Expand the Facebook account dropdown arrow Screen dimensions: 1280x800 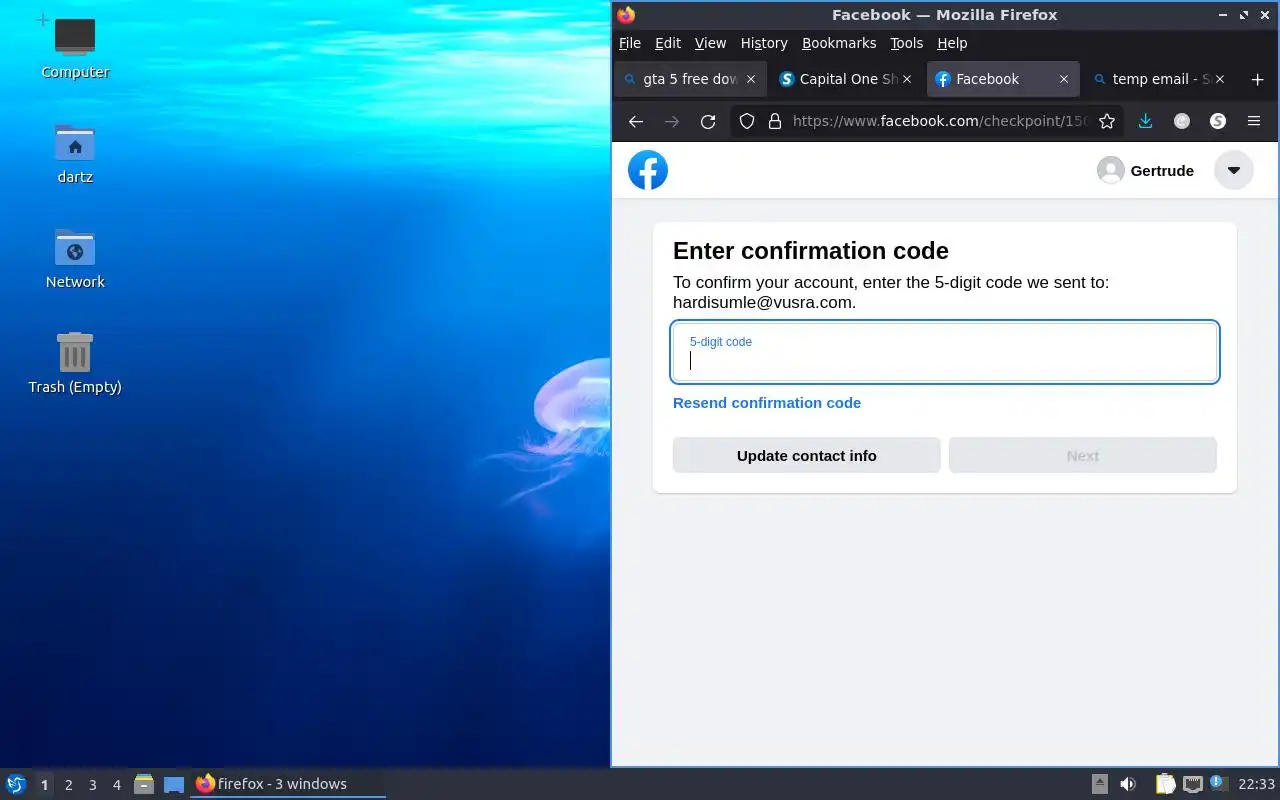pos(1234,171)
